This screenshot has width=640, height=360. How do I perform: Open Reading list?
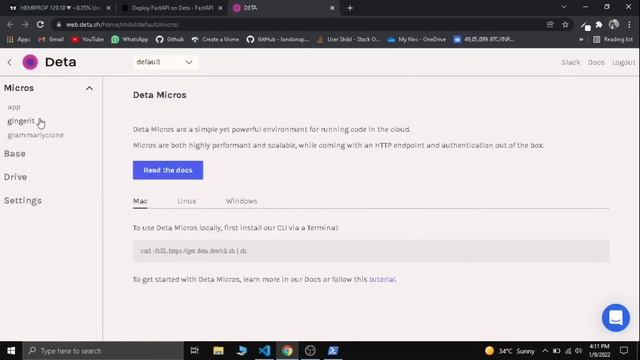(x=613, y=39)
